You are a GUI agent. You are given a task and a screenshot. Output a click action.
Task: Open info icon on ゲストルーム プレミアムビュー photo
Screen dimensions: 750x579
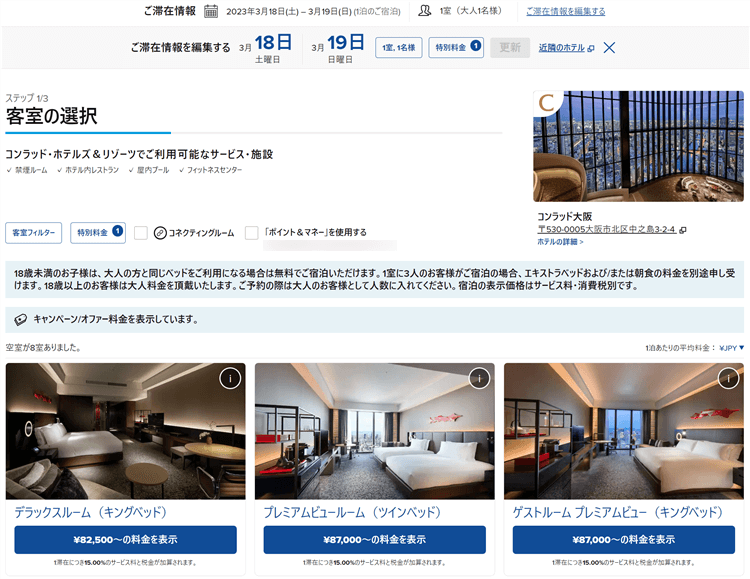(728, 379)
